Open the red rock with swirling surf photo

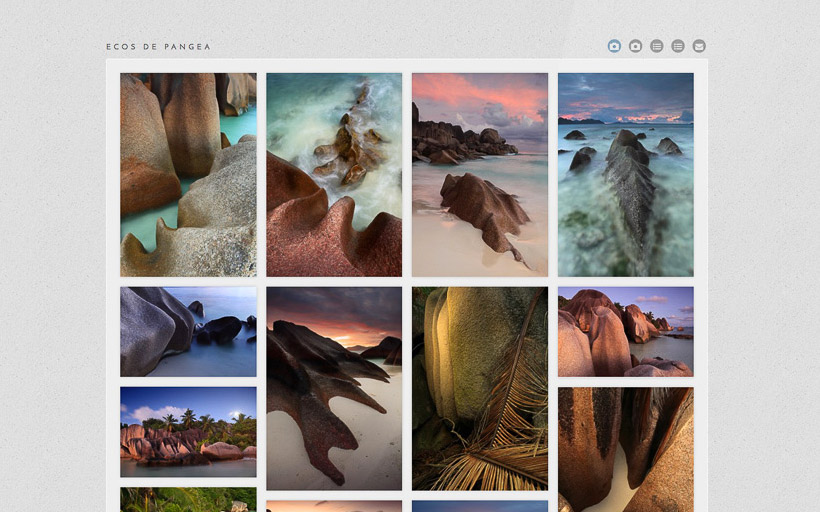click(334, 175)
